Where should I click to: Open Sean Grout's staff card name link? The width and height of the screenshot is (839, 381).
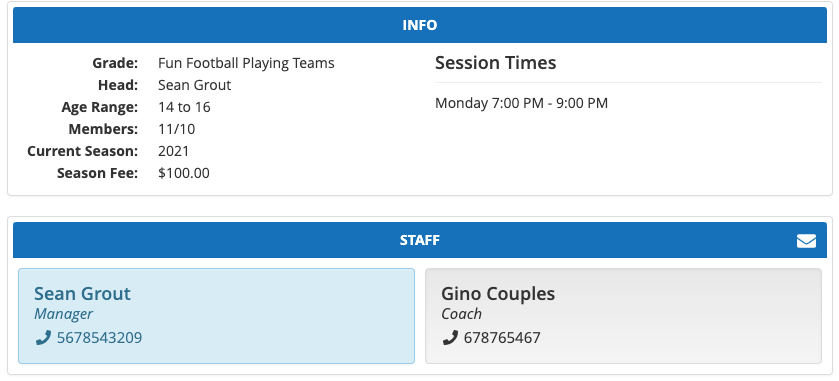82,293
